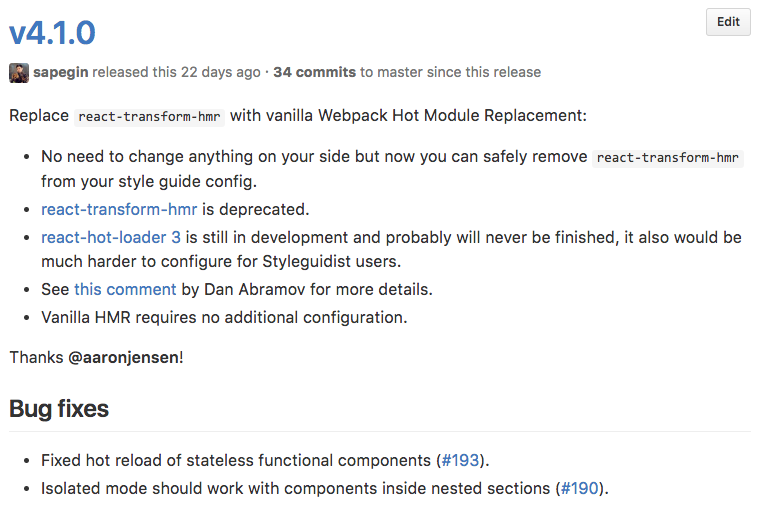
Task: Open the react-hot-loader 3 link
Action: click(111, 237)
